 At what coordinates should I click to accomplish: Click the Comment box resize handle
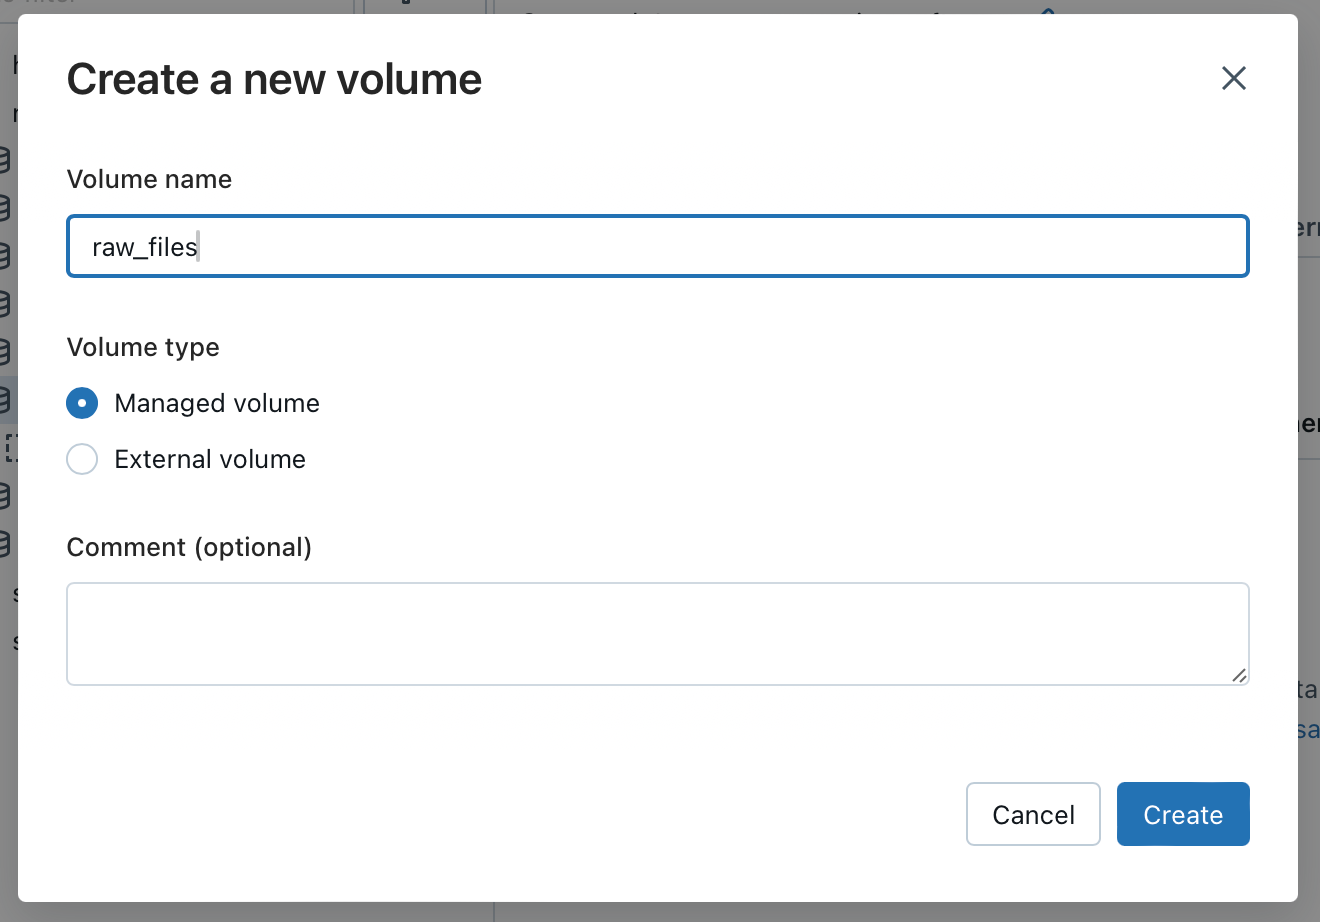click(x=1239, y=676)
